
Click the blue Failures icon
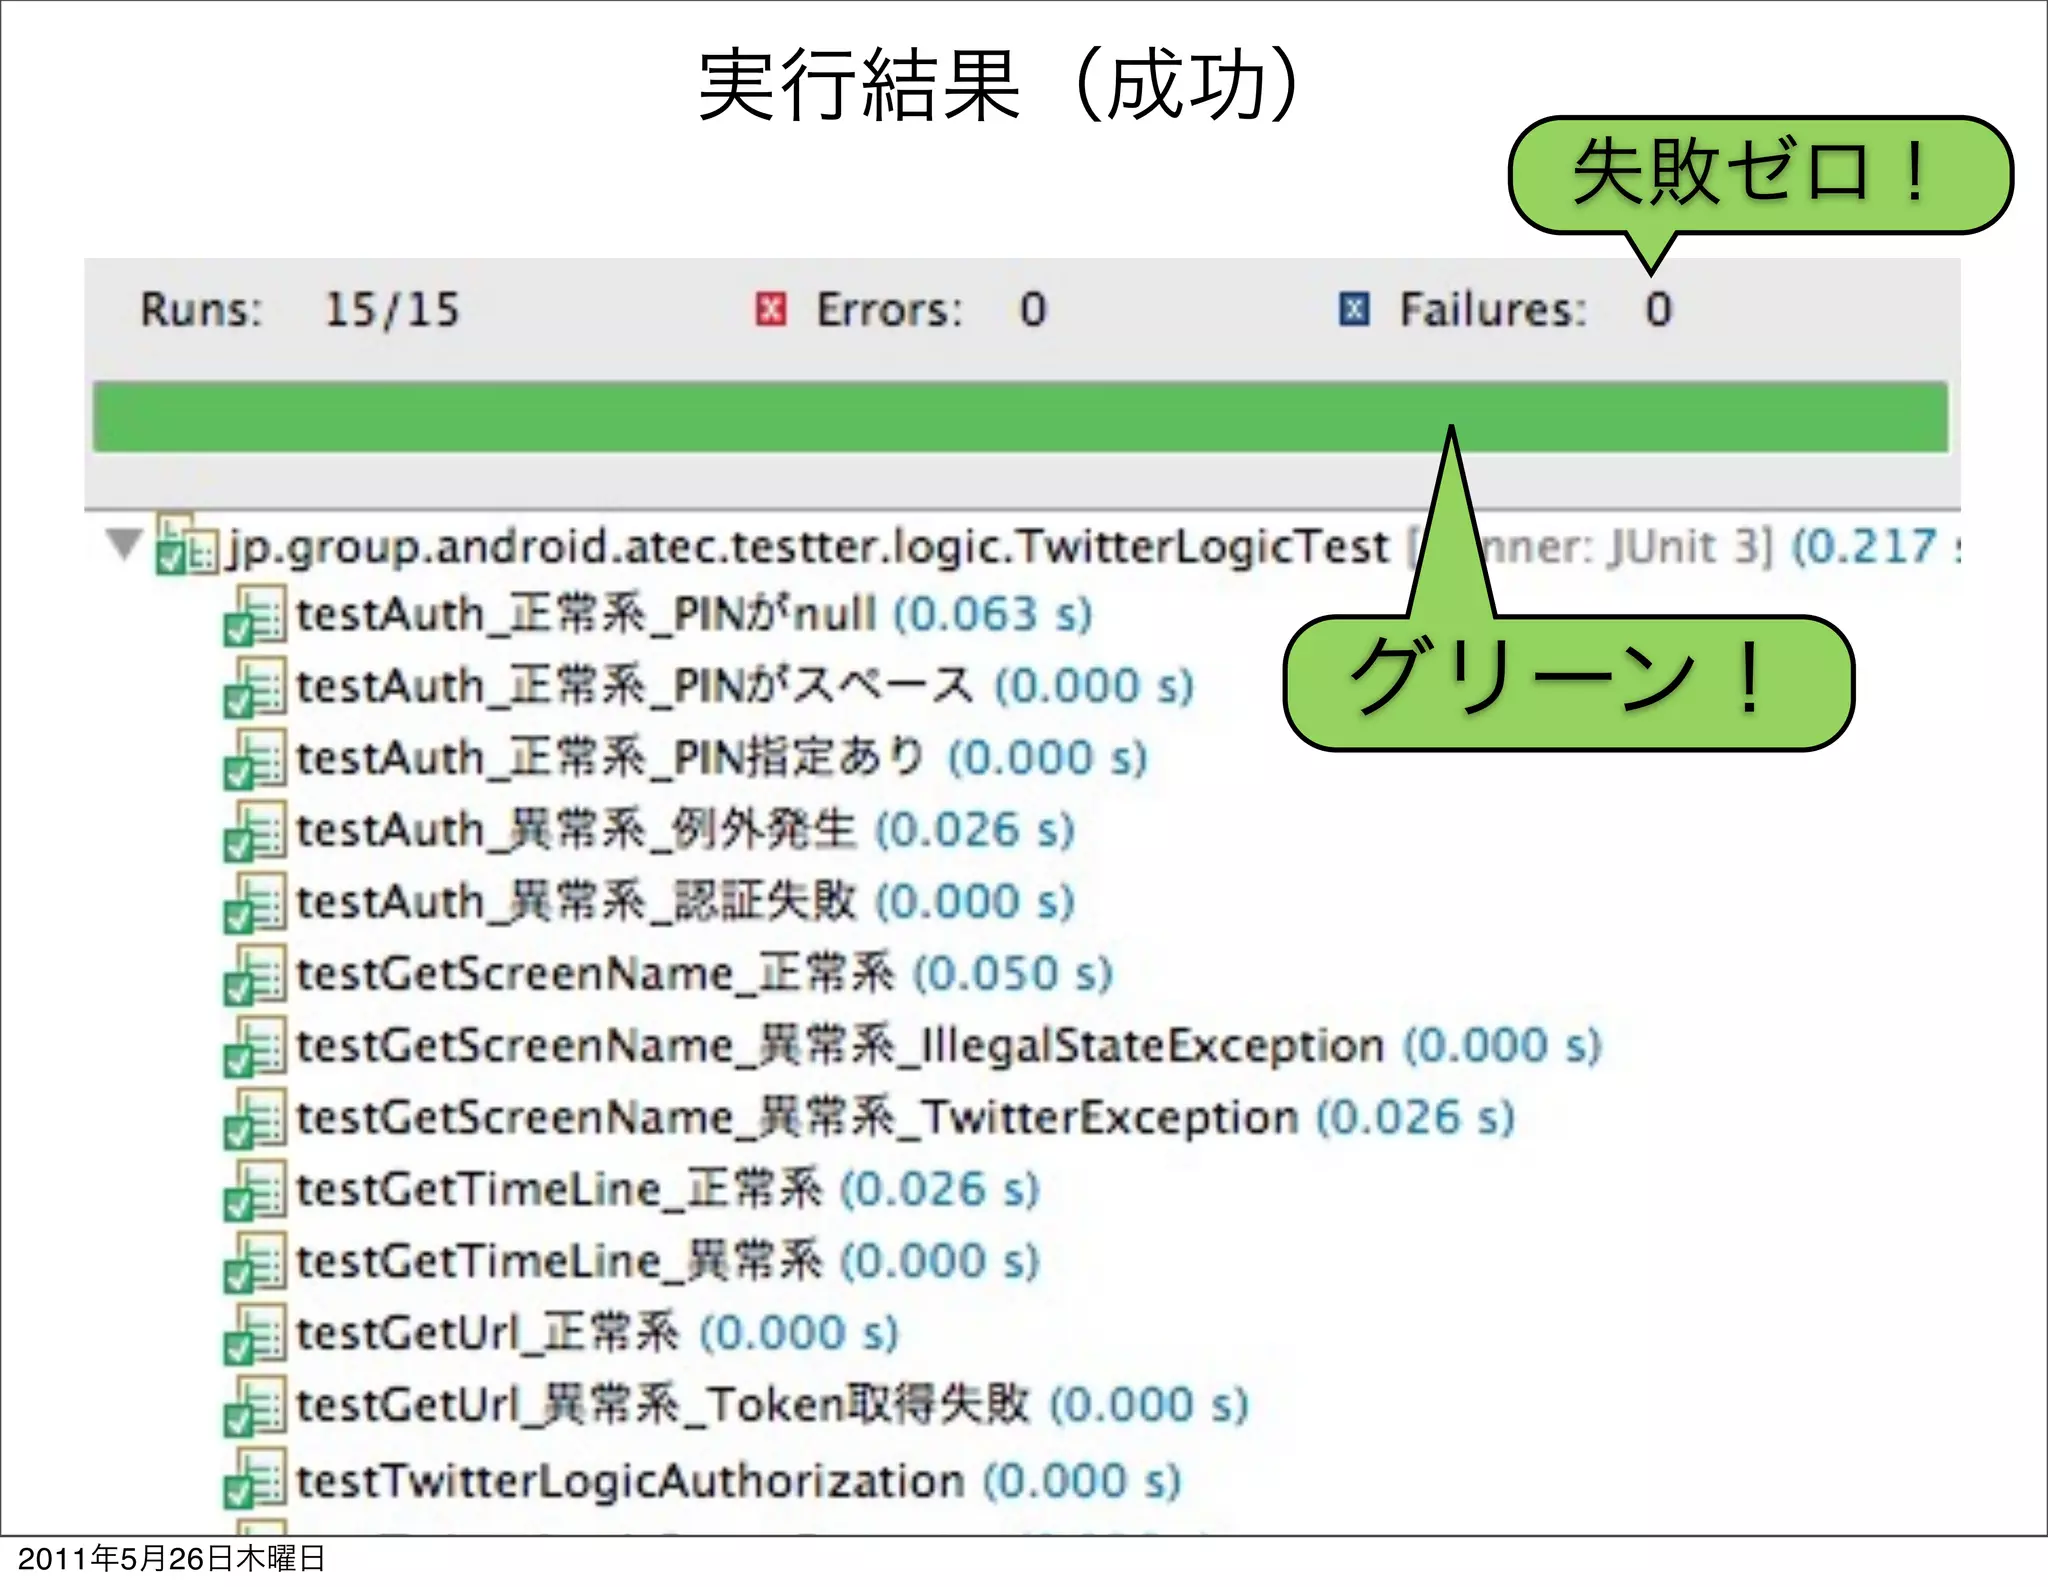tap(1353, 310)
